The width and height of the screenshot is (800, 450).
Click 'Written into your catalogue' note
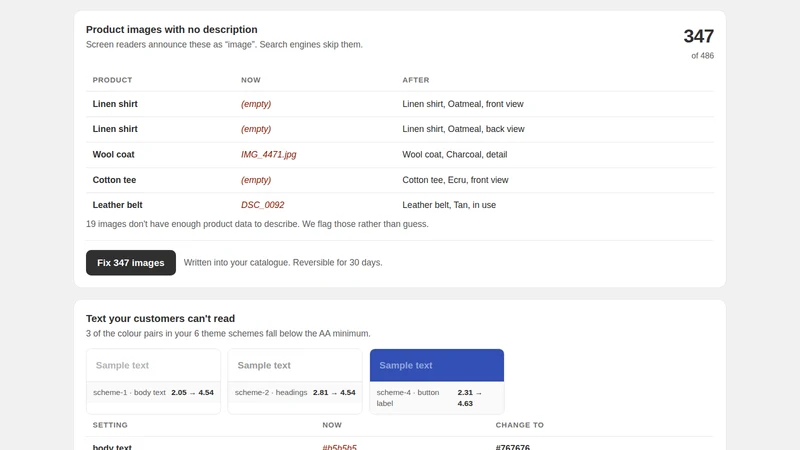coord(283,263)
